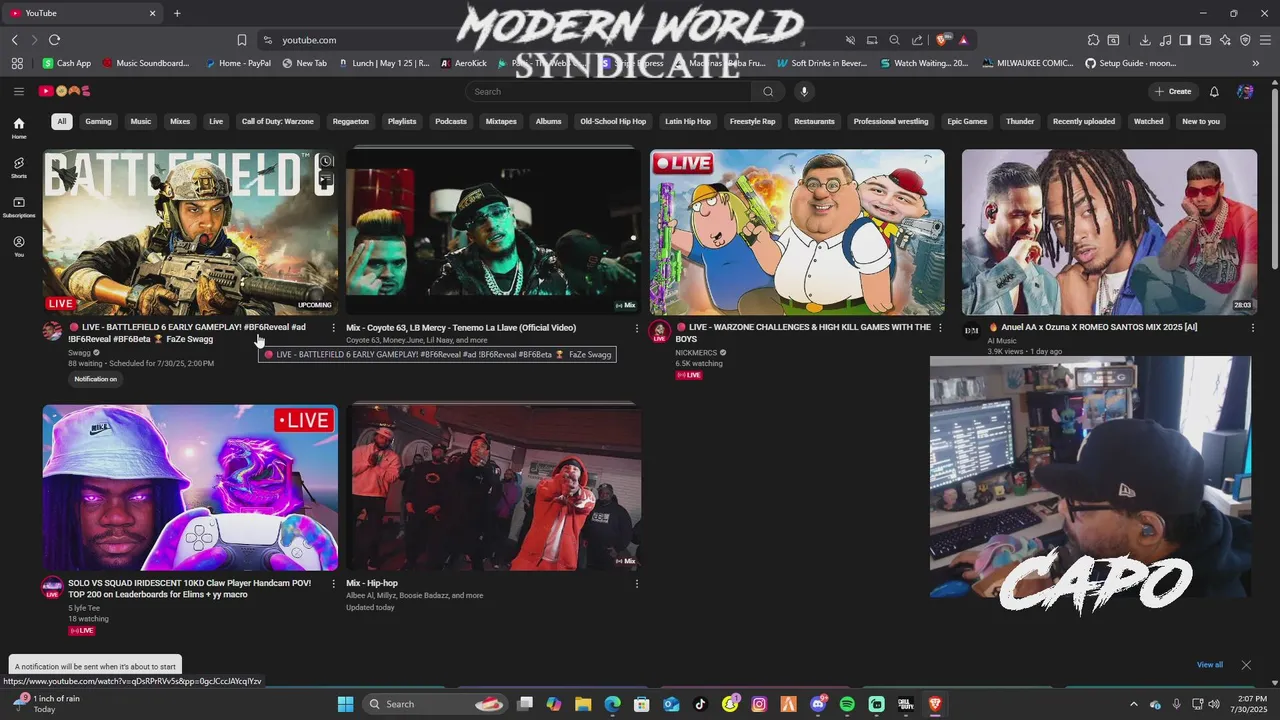Open NICKMERCS channel avatar
Screen dimensions: 1280x720
[659, 331]
